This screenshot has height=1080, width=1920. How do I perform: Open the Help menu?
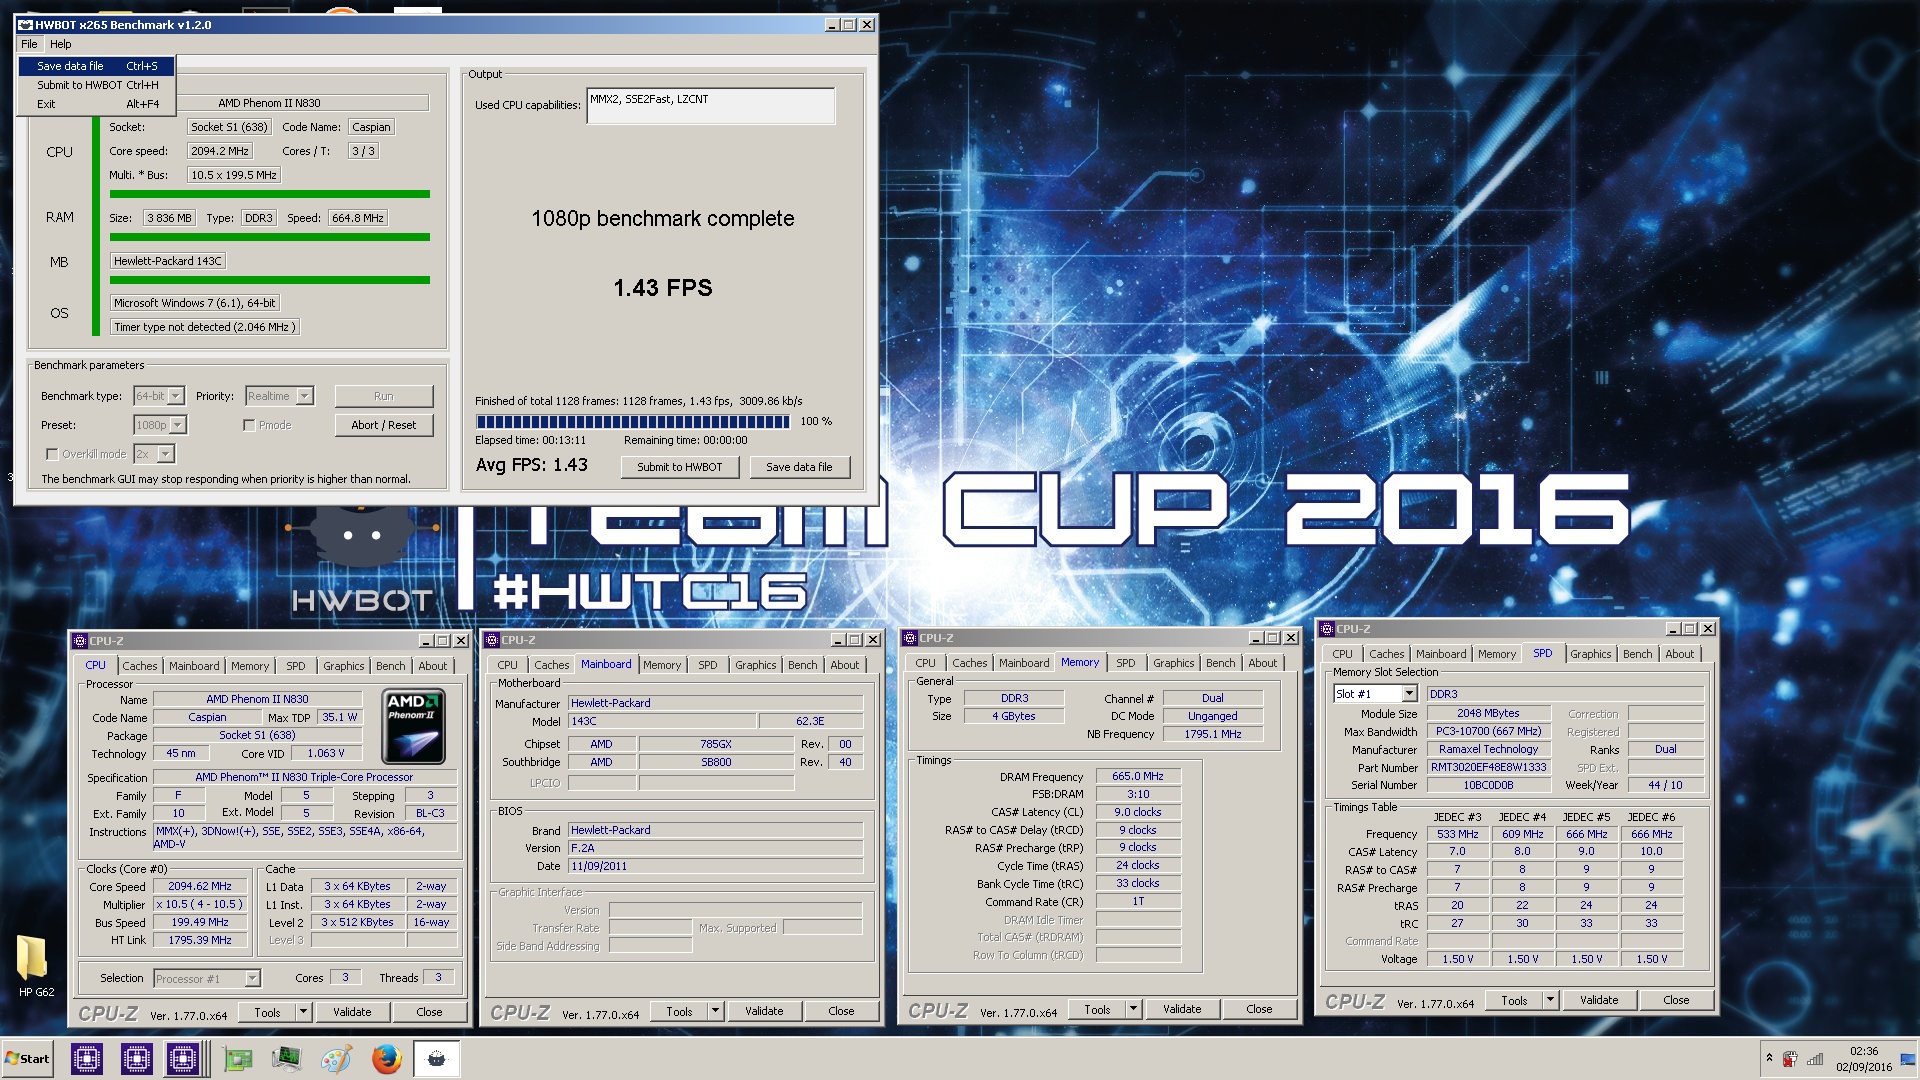click(x=61, y=44)
